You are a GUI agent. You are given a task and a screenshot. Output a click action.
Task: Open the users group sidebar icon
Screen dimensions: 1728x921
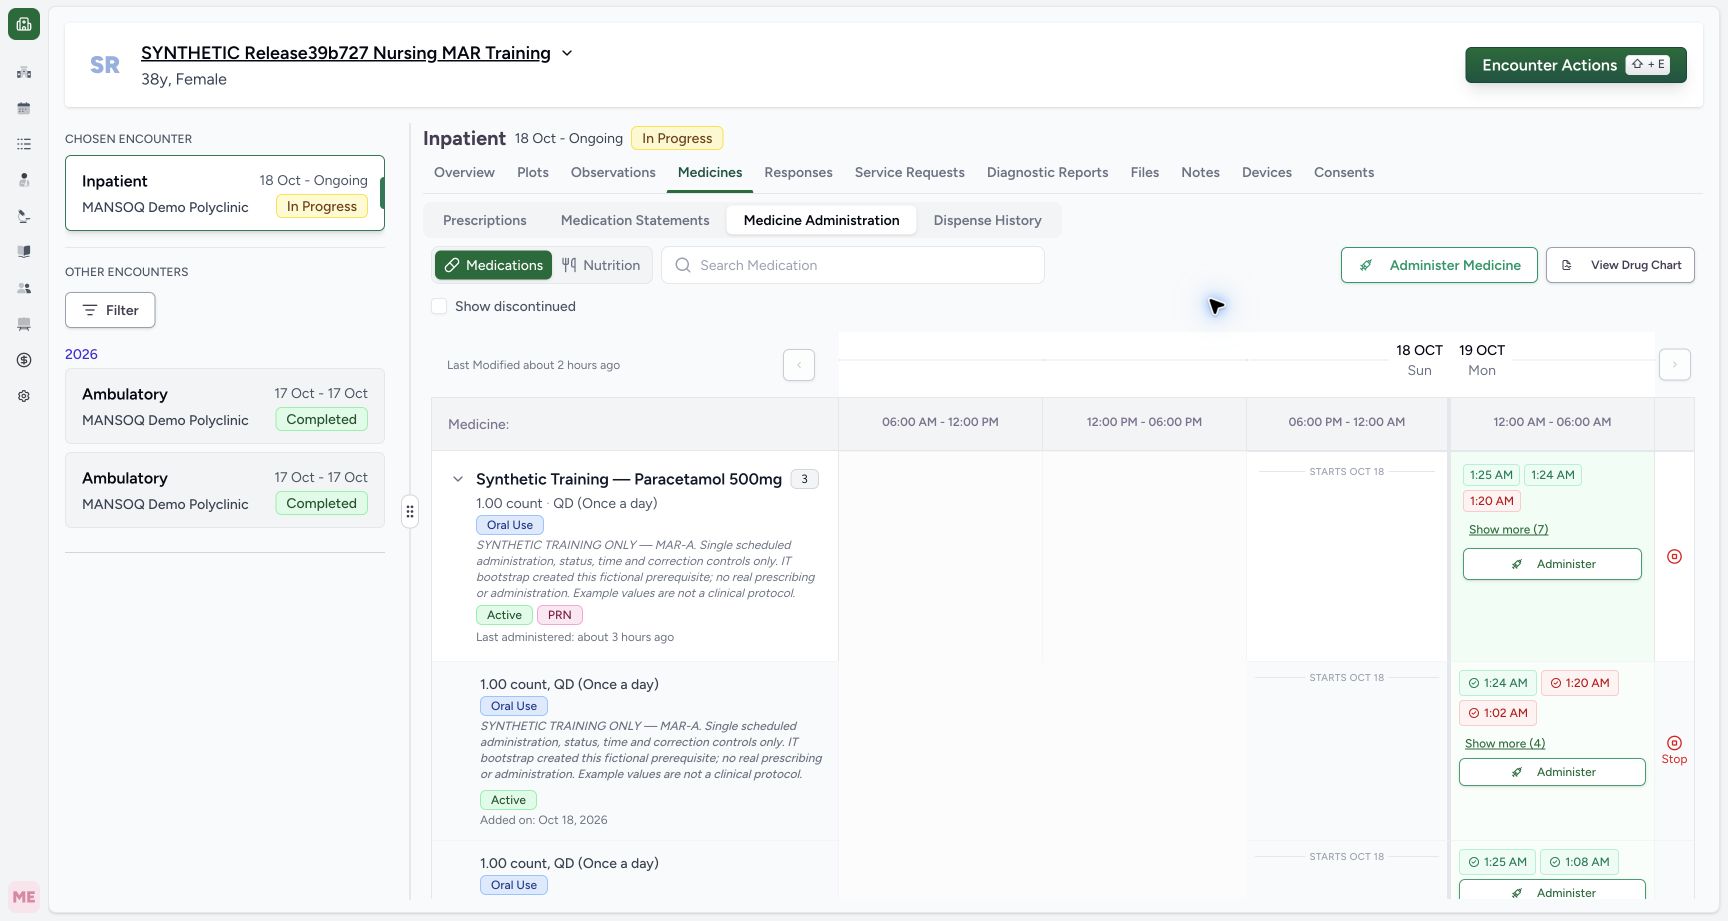pos(24,288)
